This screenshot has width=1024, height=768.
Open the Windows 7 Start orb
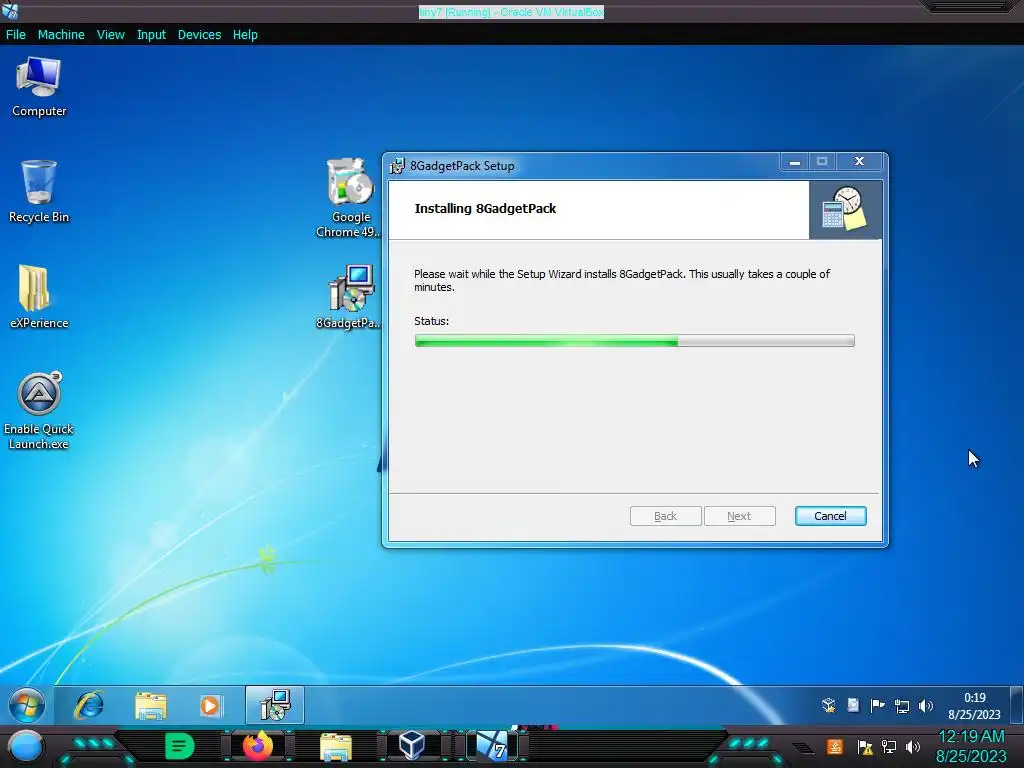click(x=27, y=705)
